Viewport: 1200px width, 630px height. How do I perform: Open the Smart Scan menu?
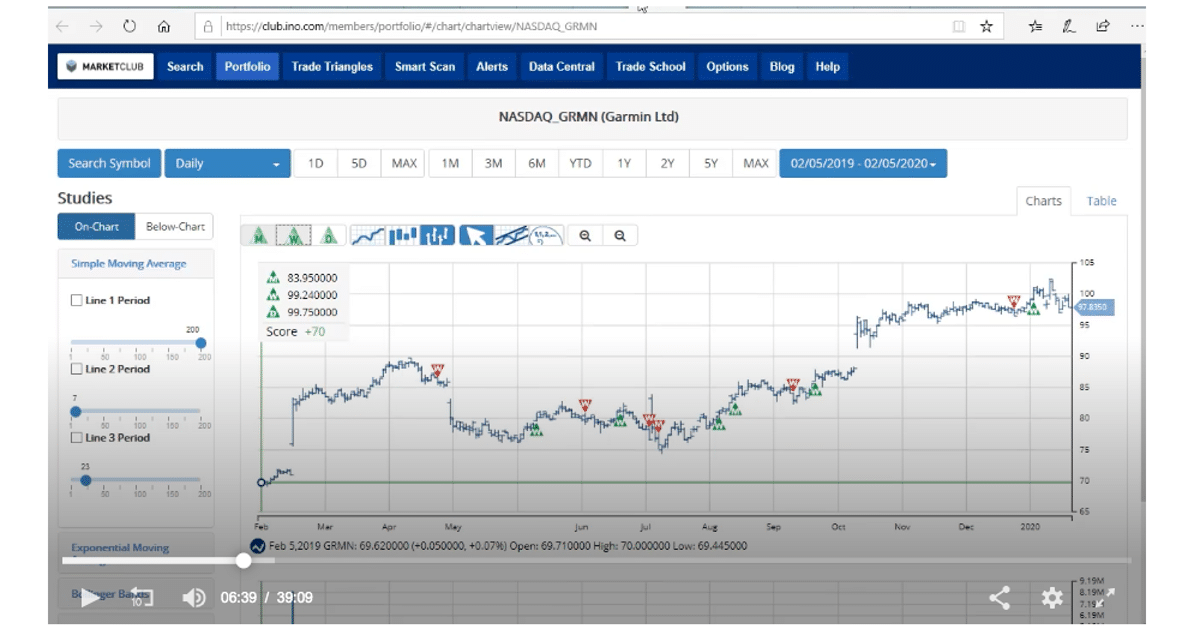pos(425,67)
